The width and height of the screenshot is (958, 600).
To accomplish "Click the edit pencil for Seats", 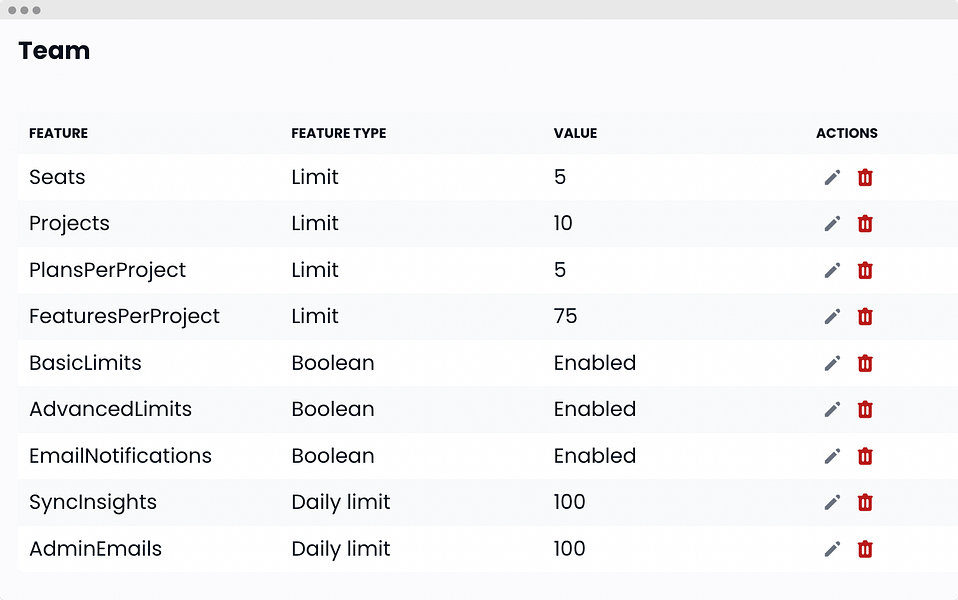I will coord(832,178).
